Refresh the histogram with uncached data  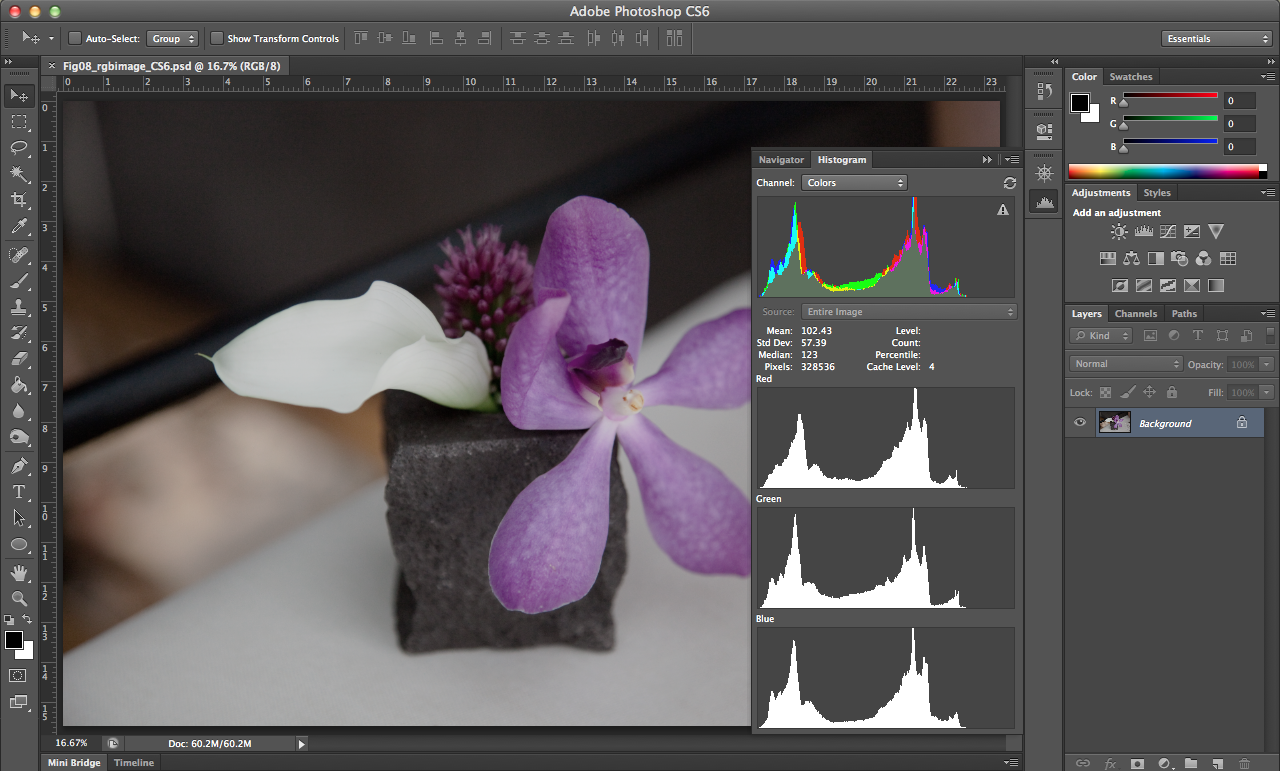pos(1009,183)
